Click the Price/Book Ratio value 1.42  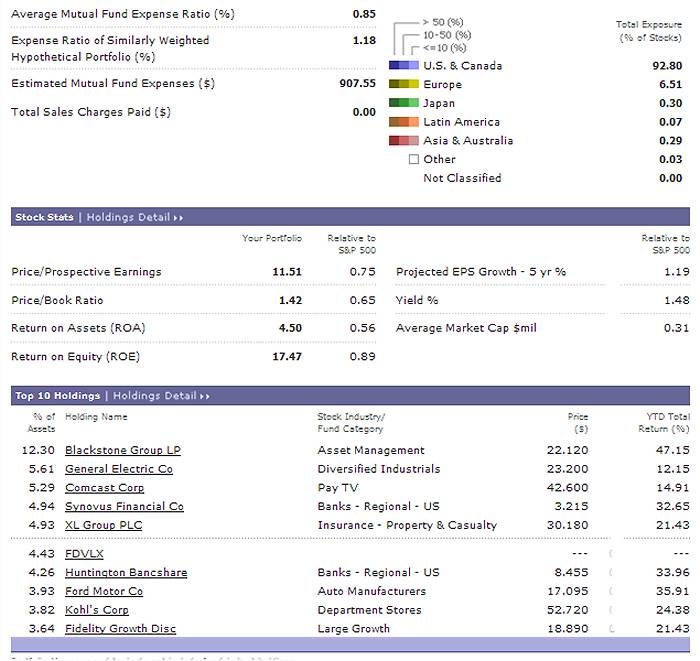(290, 300)
